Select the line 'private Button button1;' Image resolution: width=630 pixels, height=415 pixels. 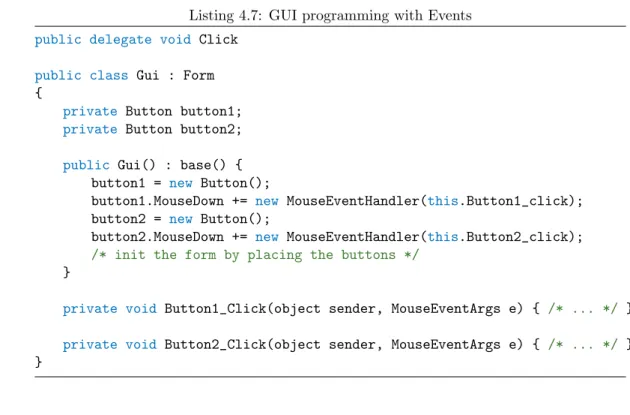pyautogui.click(x=152, y=111)
